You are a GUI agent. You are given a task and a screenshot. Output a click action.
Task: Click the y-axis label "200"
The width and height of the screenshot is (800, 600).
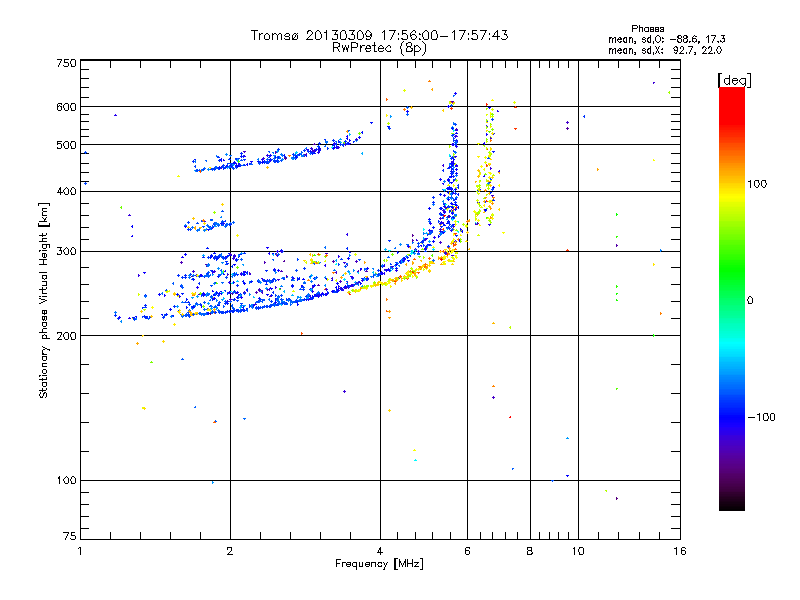(x=66, y=336)
